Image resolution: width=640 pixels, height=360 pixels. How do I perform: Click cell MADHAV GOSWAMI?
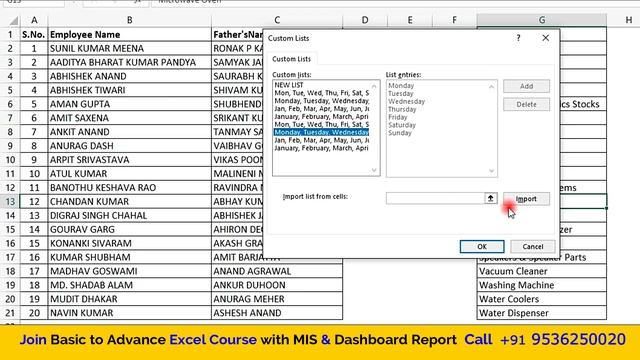click(129, 271)
